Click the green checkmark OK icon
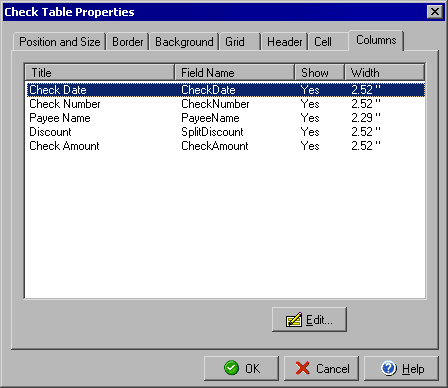The width and height of the screenshot is (448, 388). 231,368
